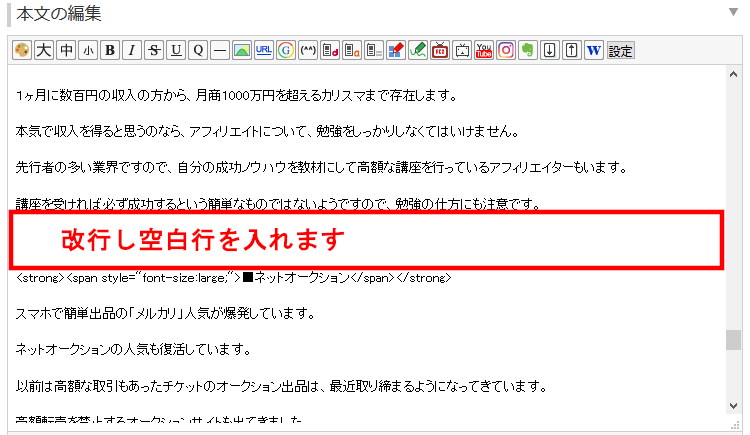The image size is (750, 435).
Task: Insert horizontal rule line
Action: tap(220, 50)
